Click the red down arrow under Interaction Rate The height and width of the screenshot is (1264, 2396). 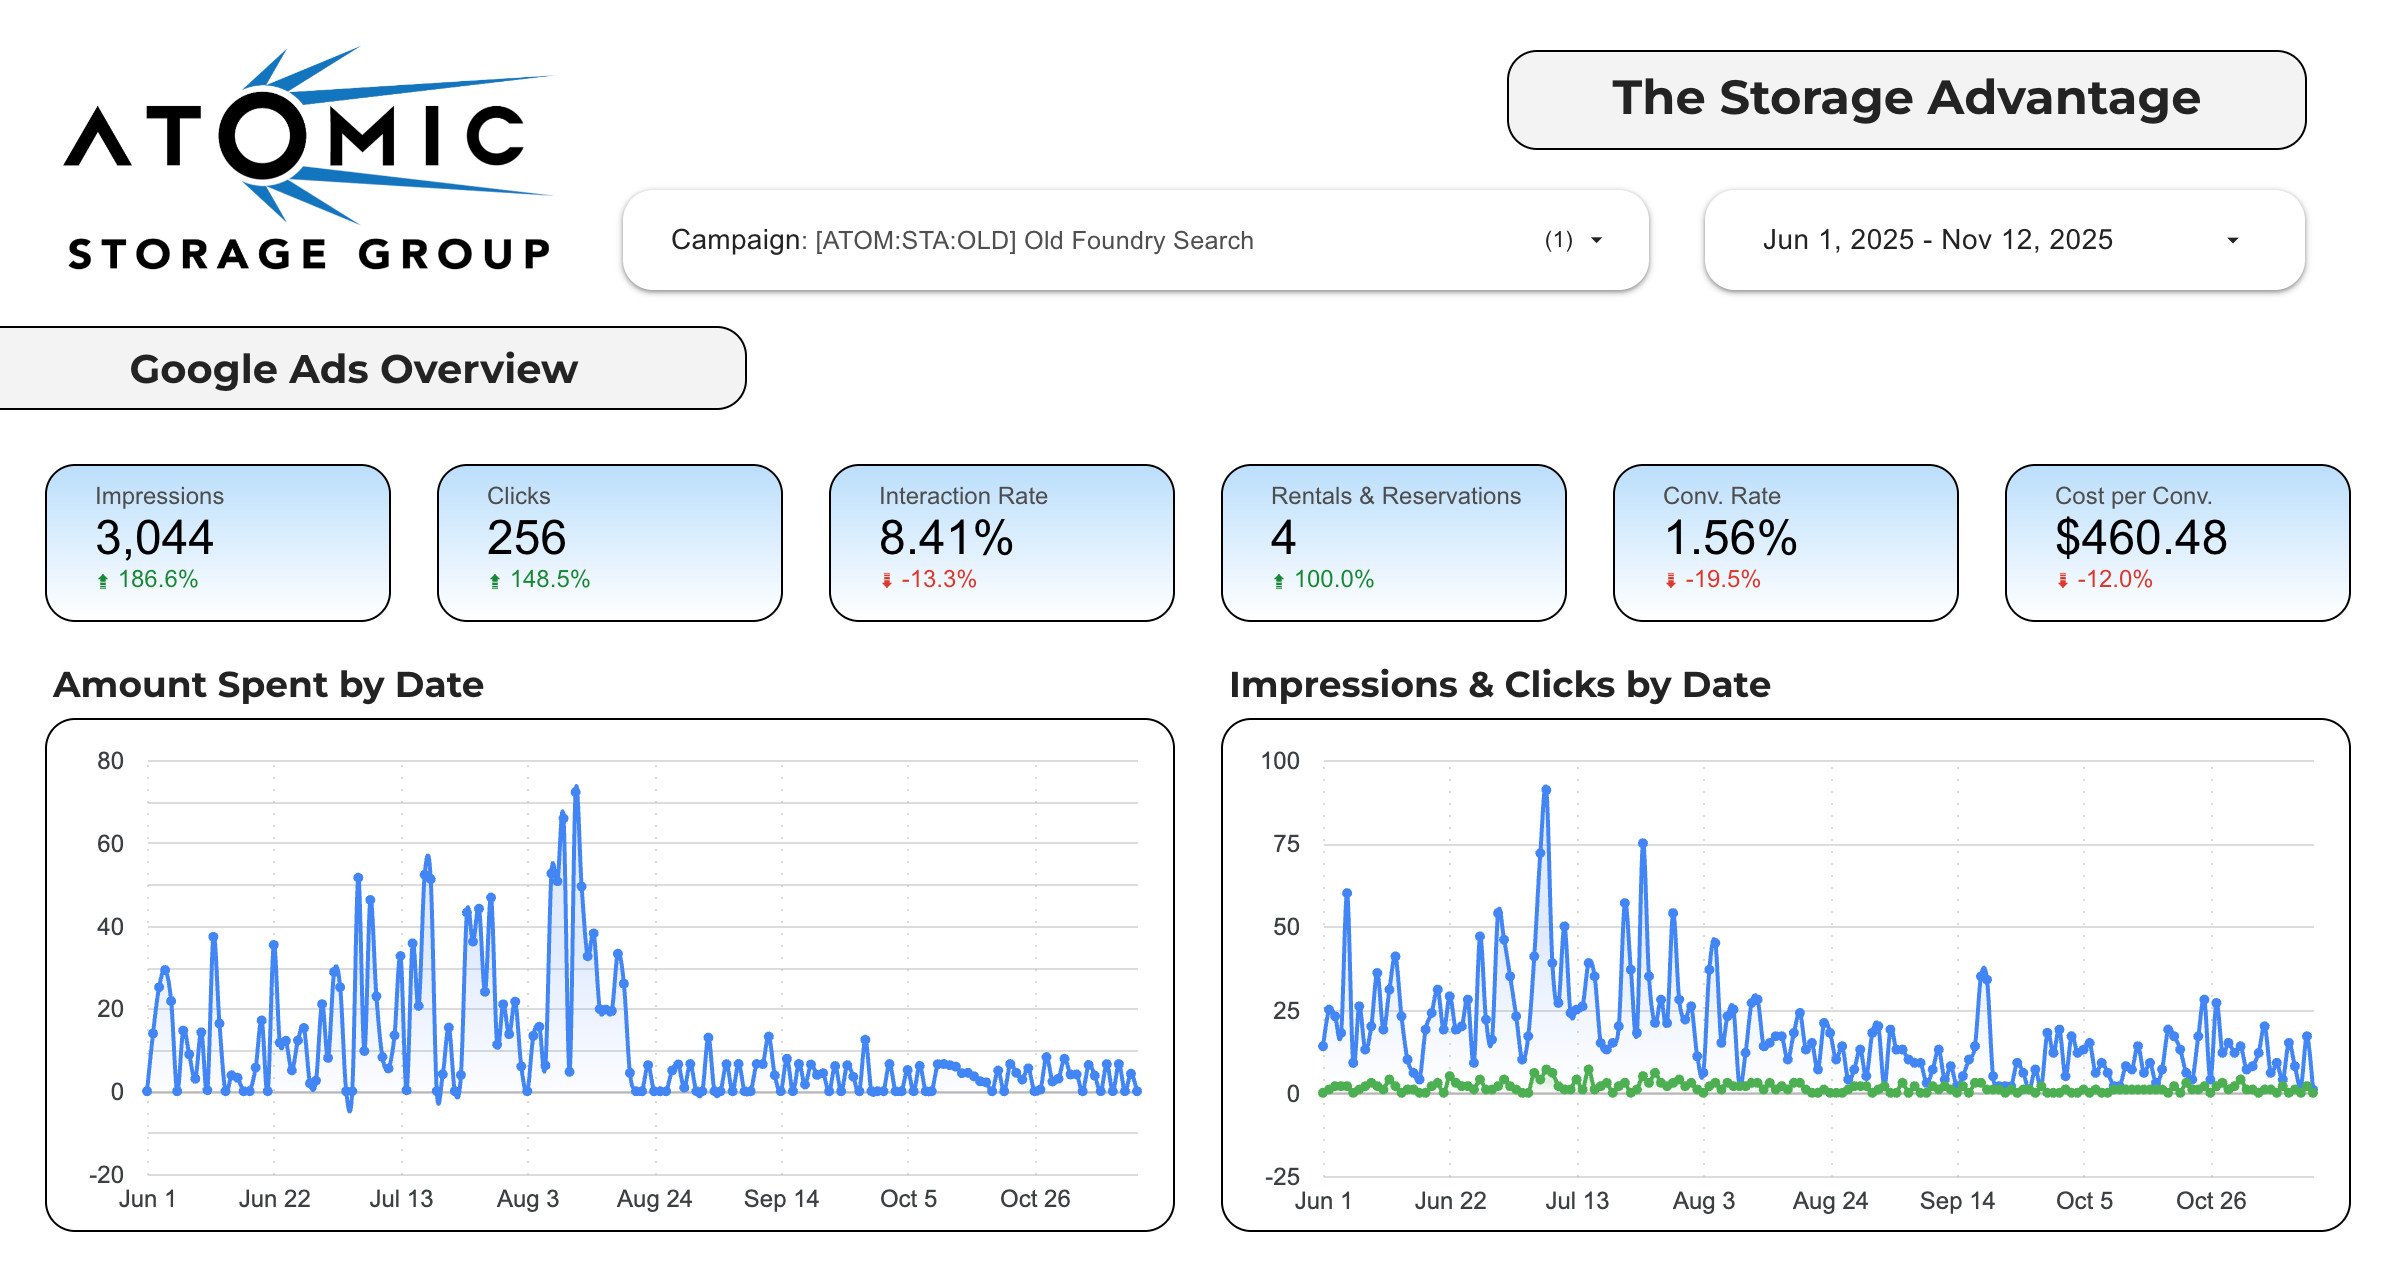(887, 580)
